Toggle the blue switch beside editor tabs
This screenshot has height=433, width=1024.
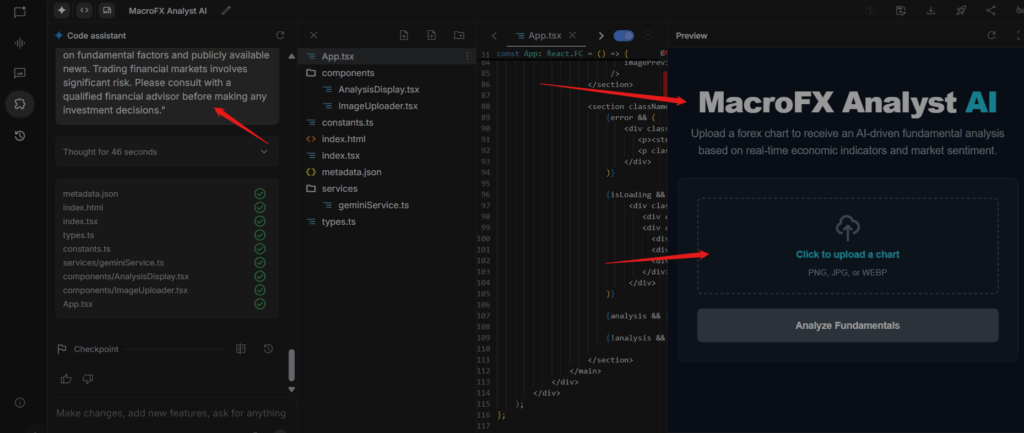pos(624,35)
